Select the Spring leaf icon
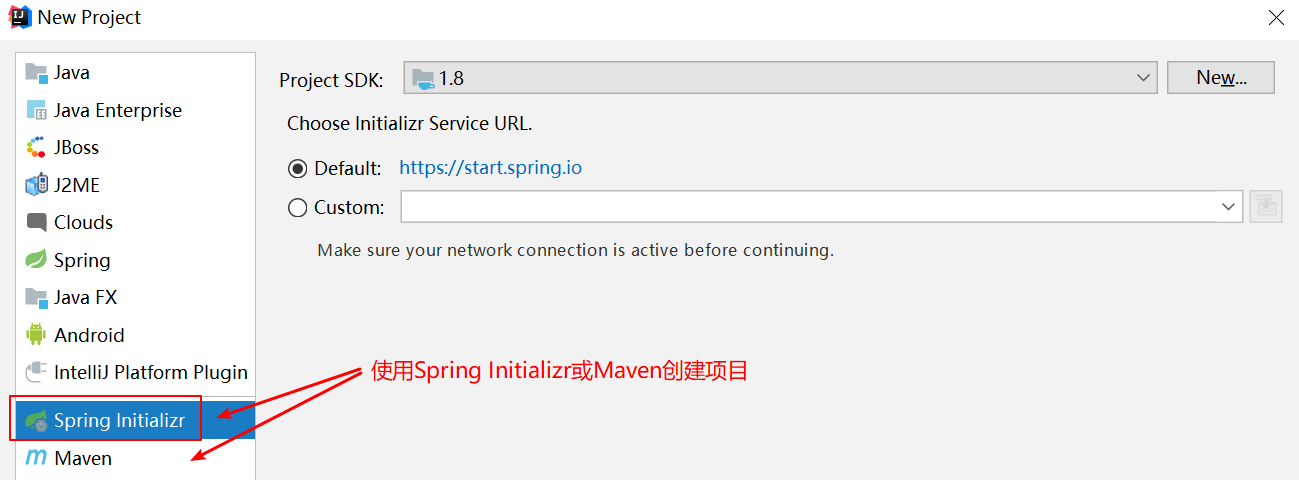The image size is (1299, 480). click(x=37, y=260)
